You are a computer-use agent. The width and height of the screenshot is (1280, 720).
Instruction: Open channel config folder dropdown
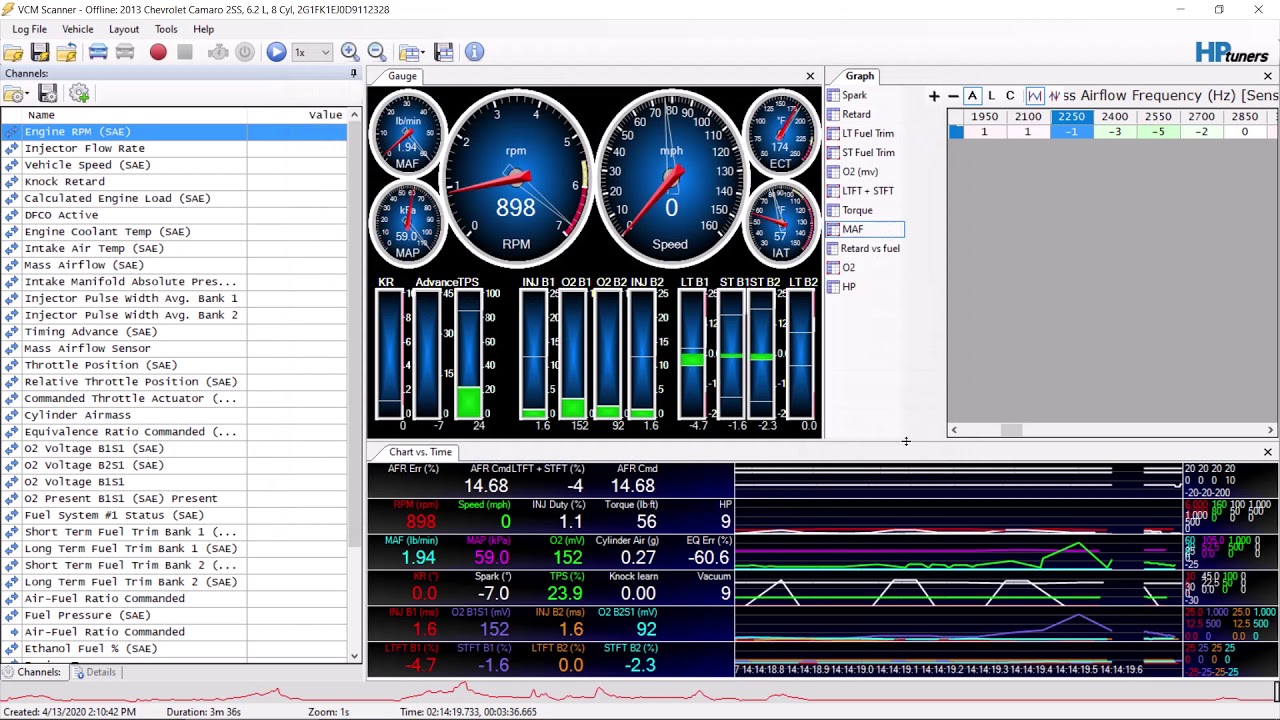(x=15, y=93)
